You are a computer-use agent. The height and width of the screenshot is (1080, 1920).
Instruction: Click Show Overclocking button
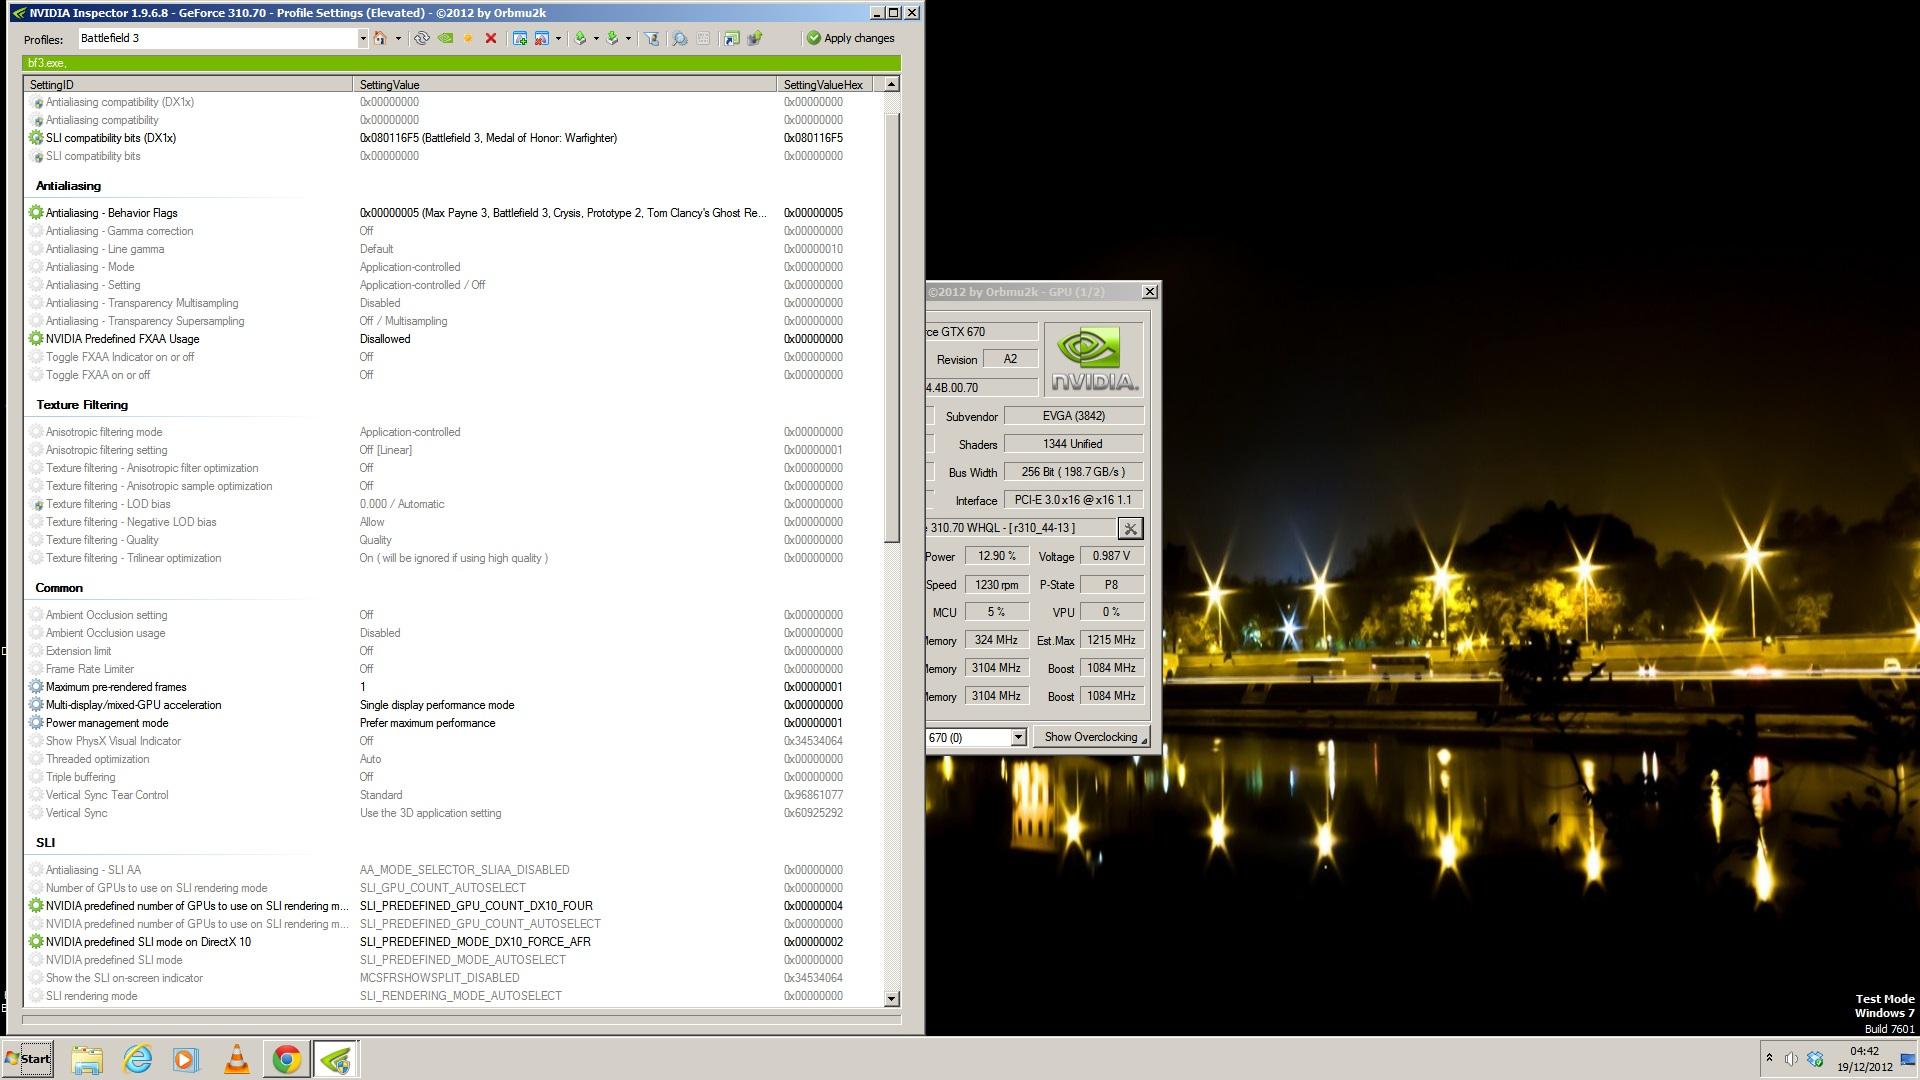click(x=1091, y=737)
